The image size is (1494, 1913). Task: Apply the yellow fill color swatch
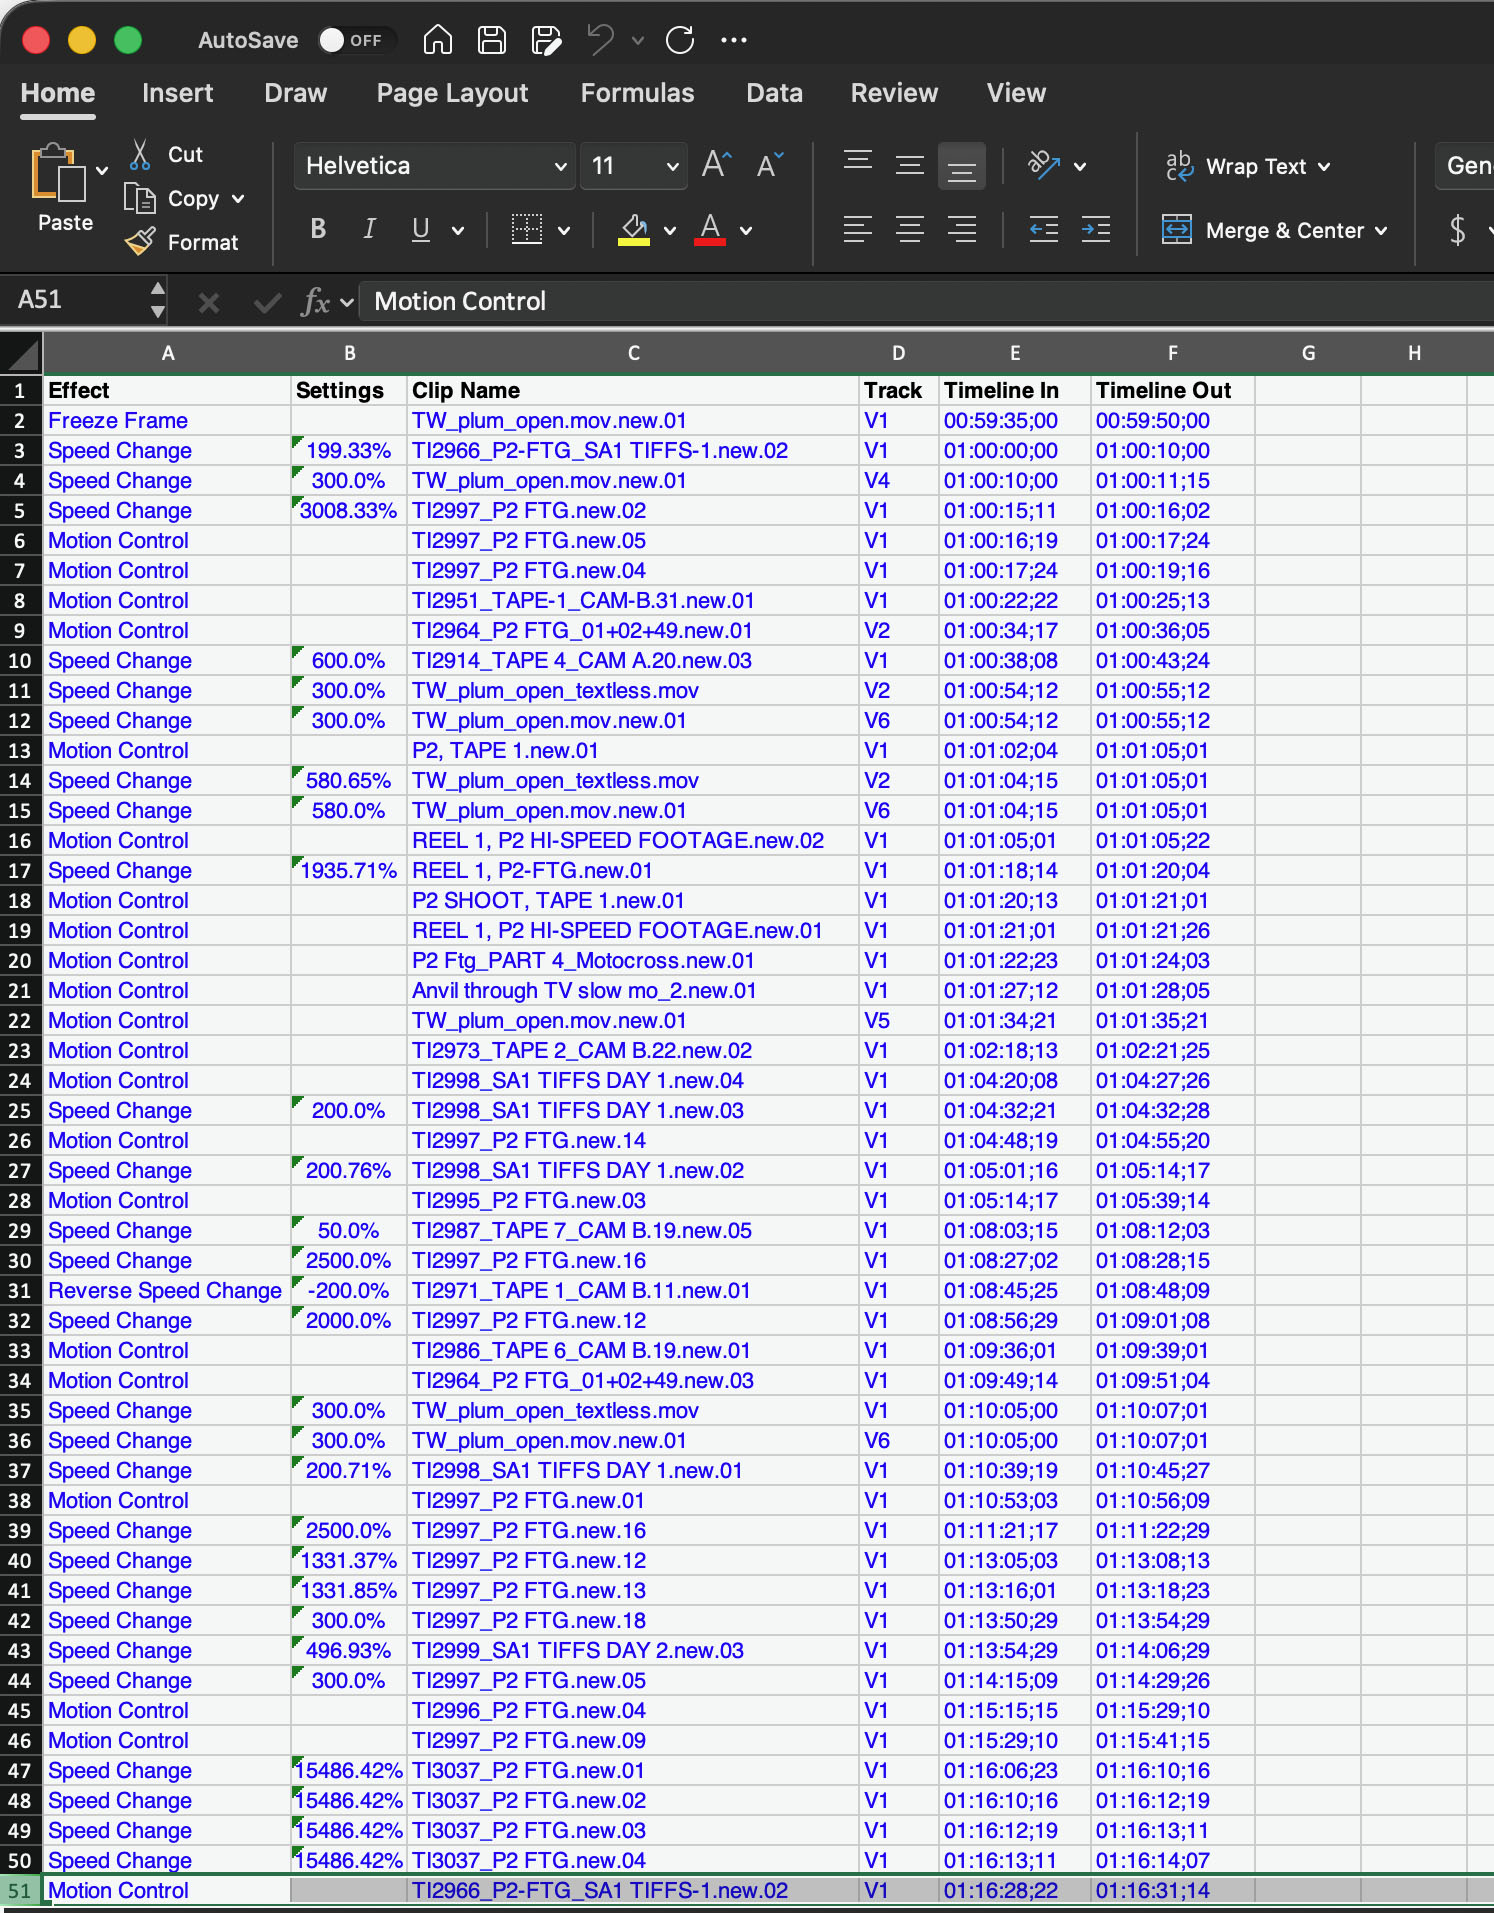coord(633,230)
